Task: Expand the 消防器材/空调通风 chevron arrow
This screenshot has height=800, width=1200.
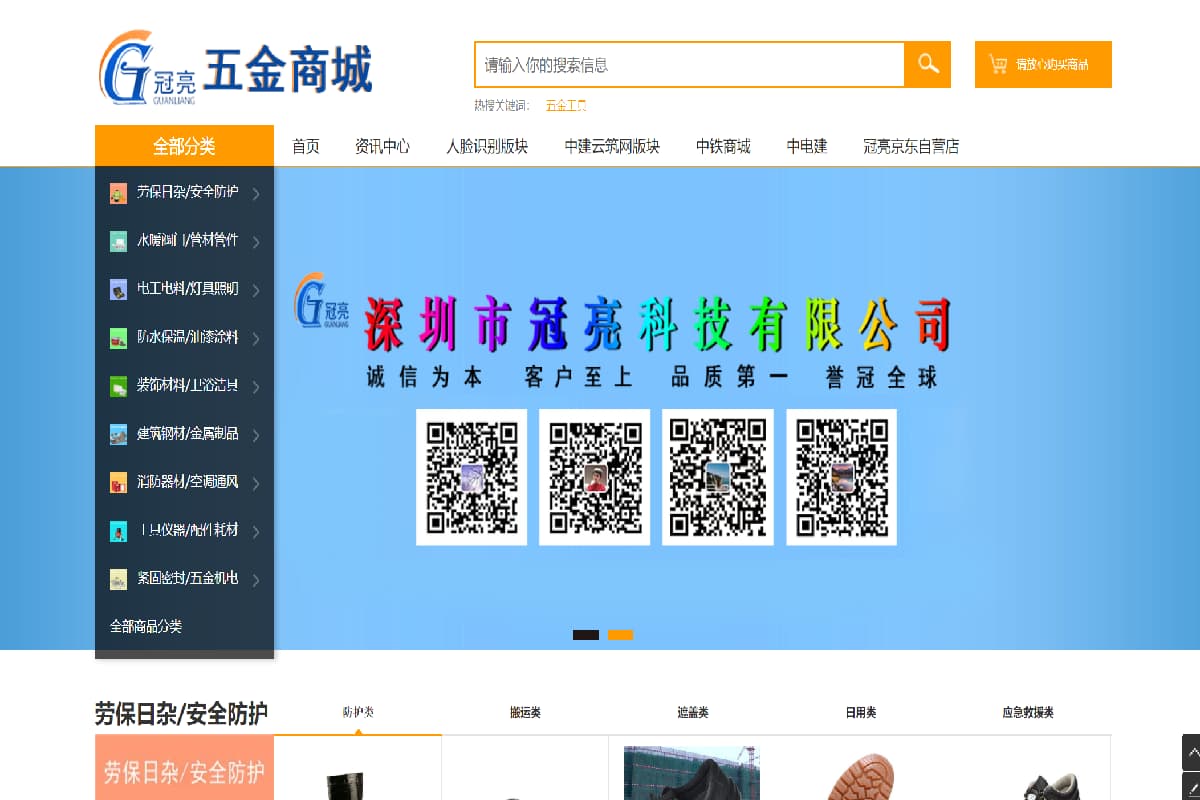Action: [256, 483]
